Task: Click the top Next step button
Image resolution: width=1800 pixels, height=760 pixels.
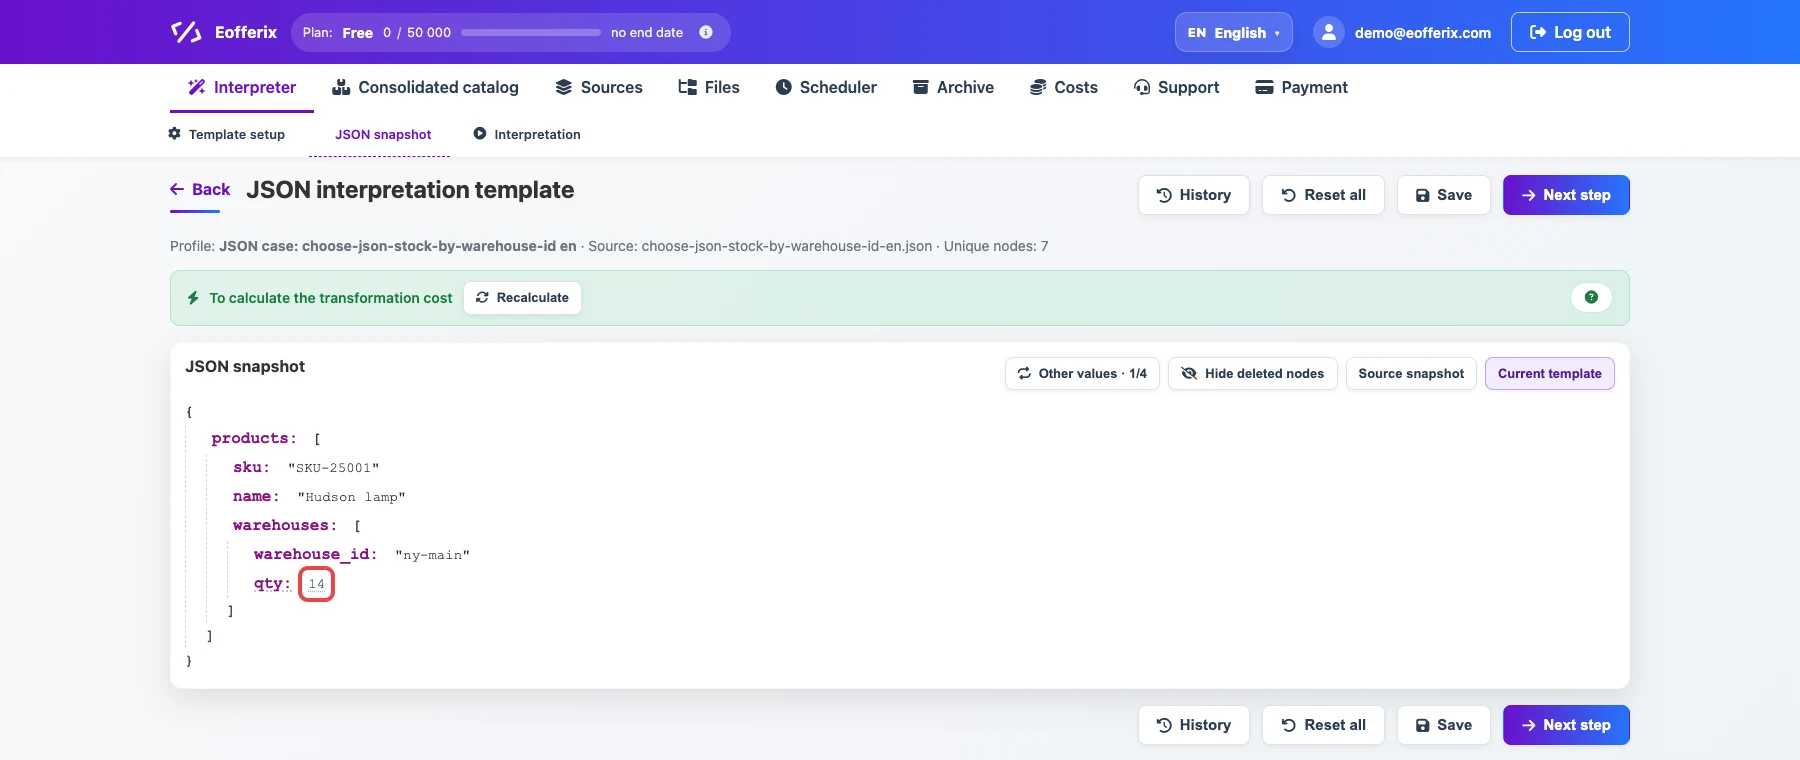Action: 1566,195
